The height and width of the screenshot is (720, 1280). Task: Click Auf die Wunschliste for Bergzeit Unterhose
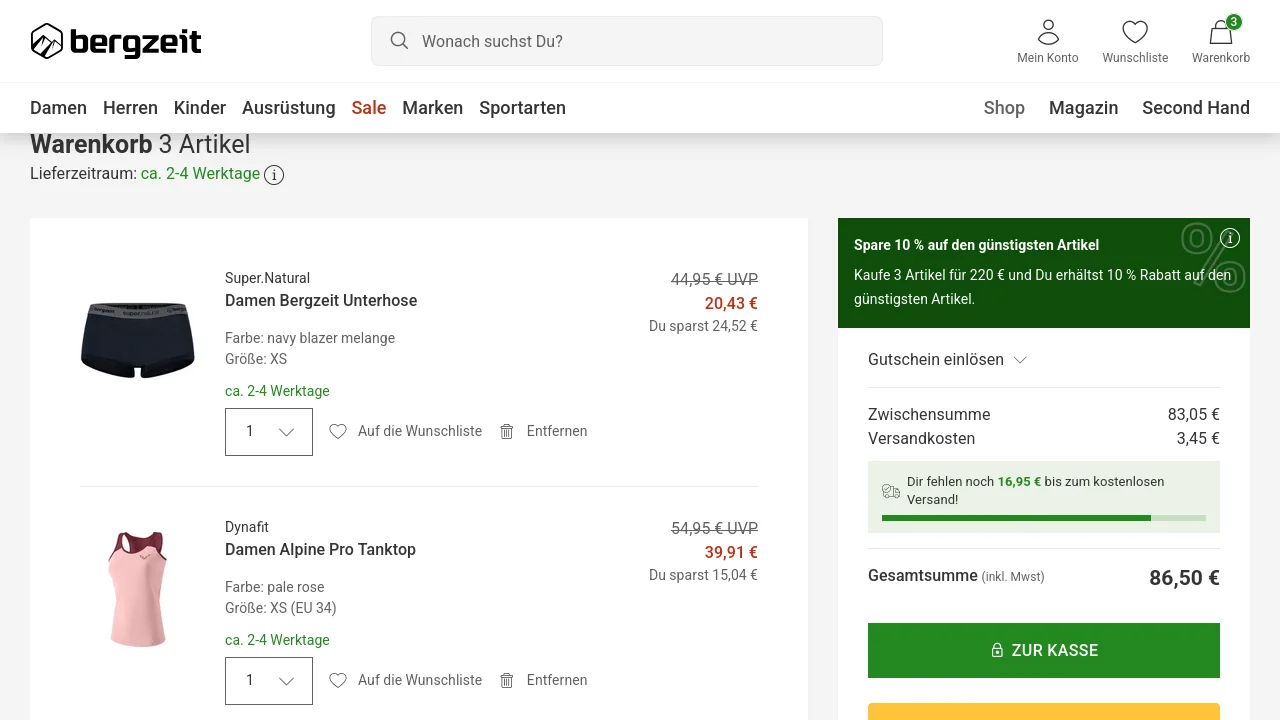(x=420, y=432)
